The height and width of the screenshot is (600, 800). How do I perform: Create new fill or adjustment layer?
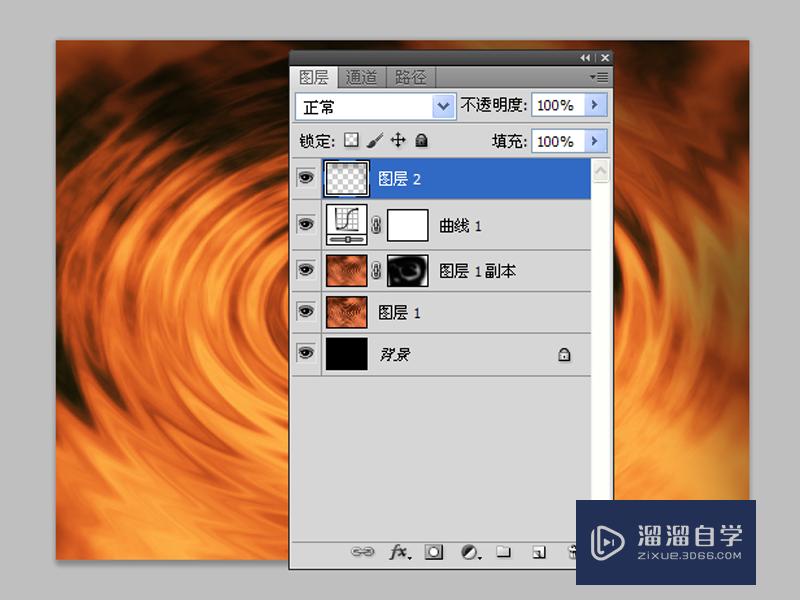(470, 552)
